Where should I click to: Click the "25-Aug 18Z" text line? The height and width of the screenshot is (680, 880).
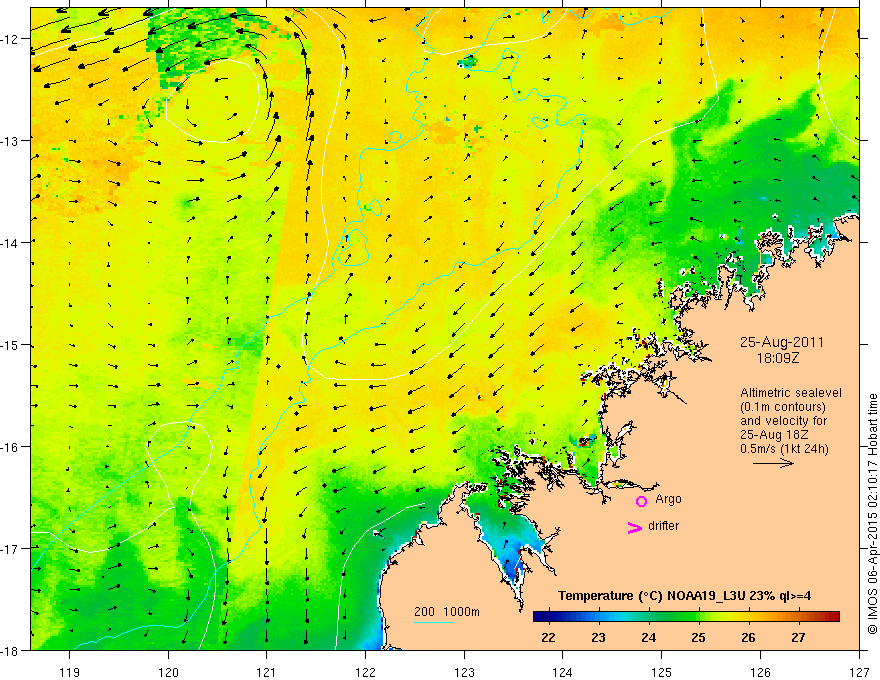pos(774,435)
